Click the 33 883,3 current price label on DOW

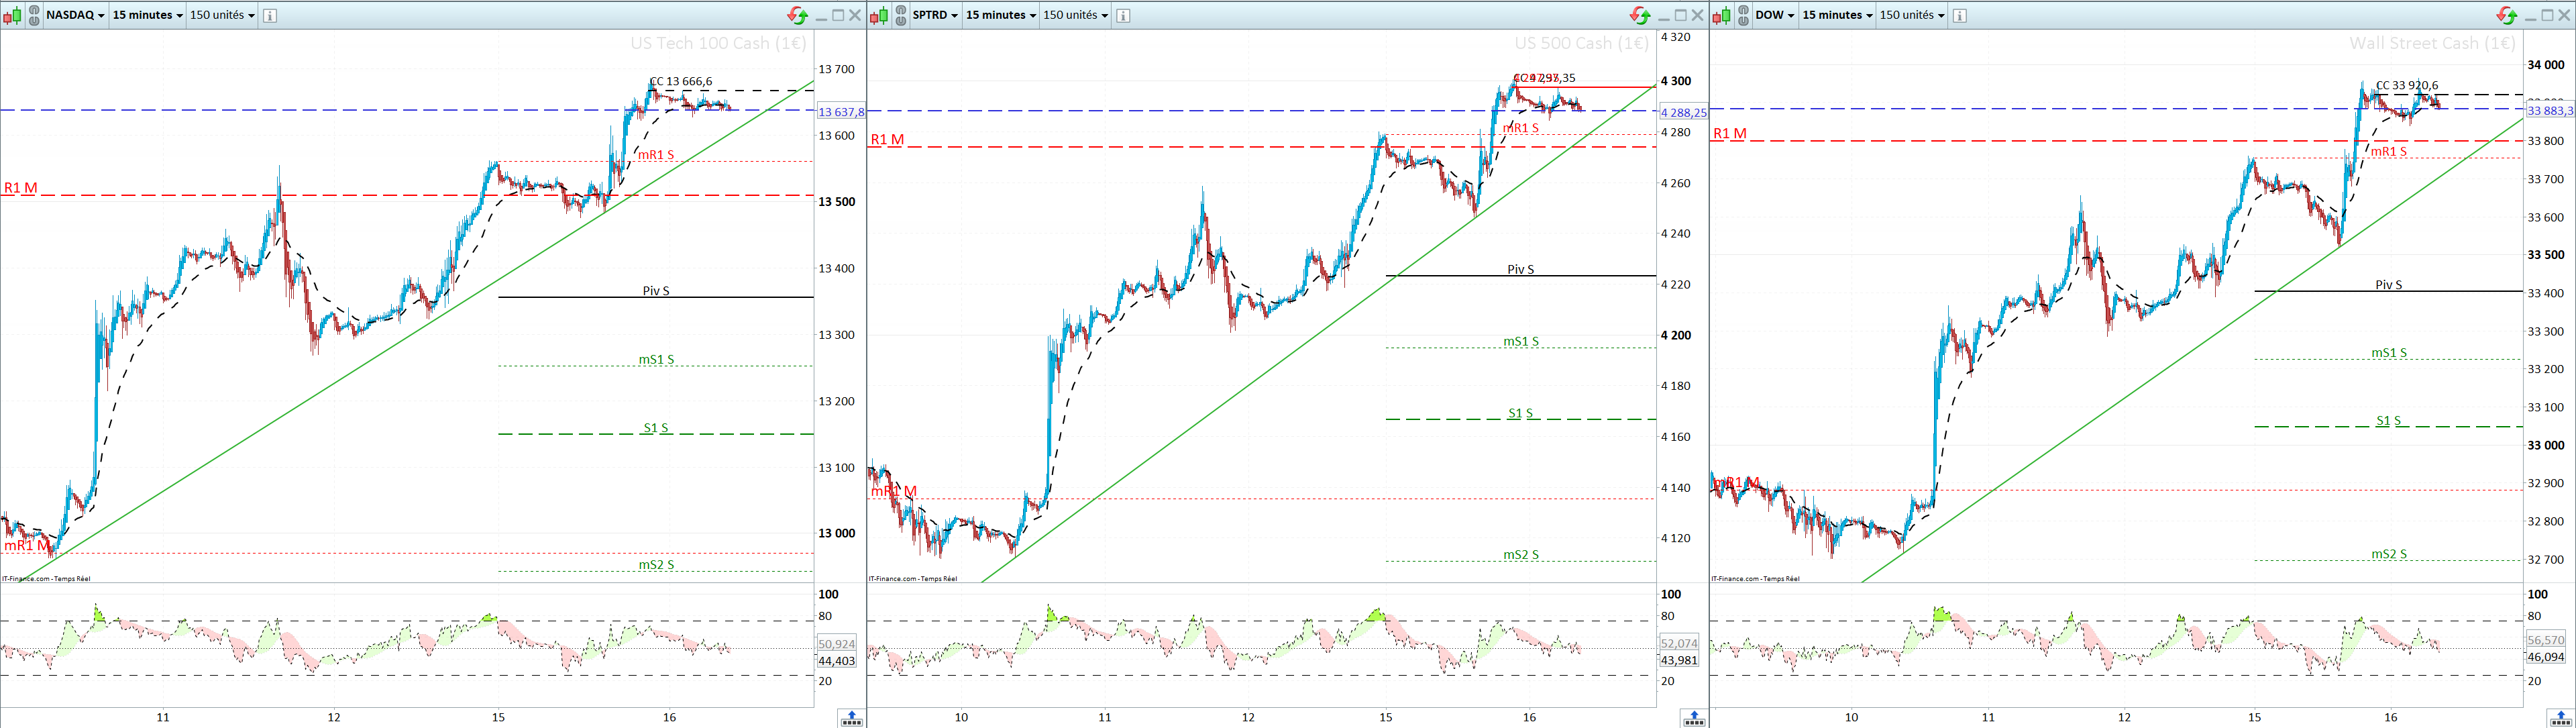click(2550, 111)
